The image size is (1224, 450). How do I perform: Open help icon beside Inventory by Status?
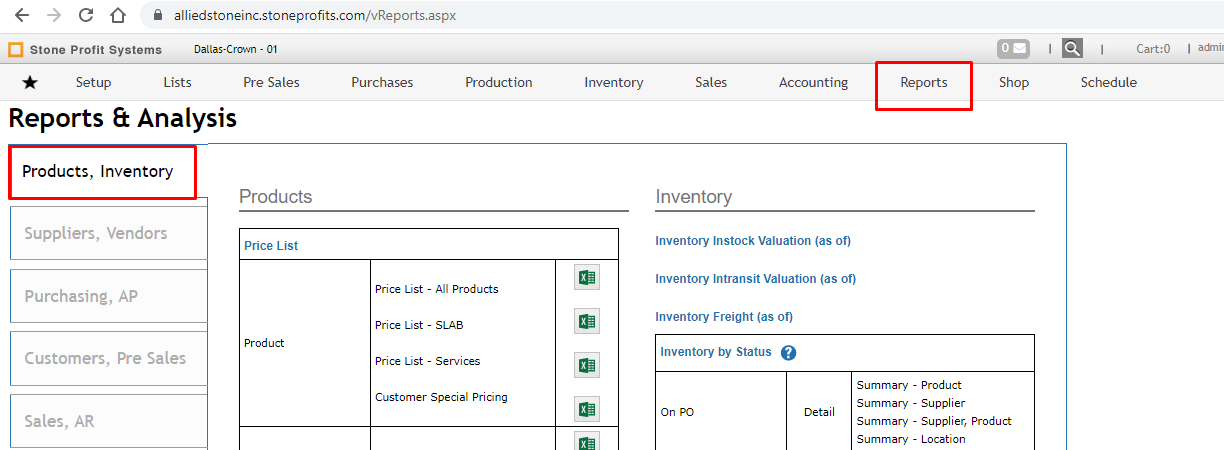pyautogui.click(x=788, y=353)
